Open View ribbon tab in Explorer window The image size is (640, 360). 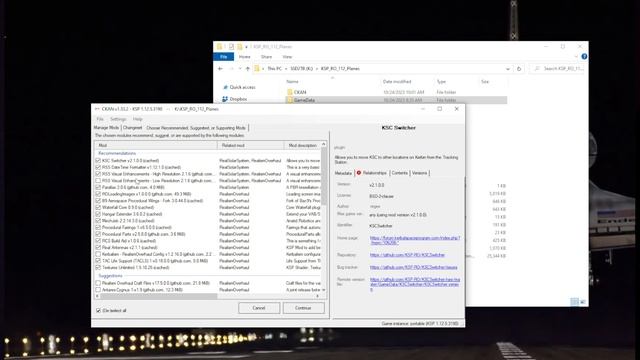tap(287, 57)
